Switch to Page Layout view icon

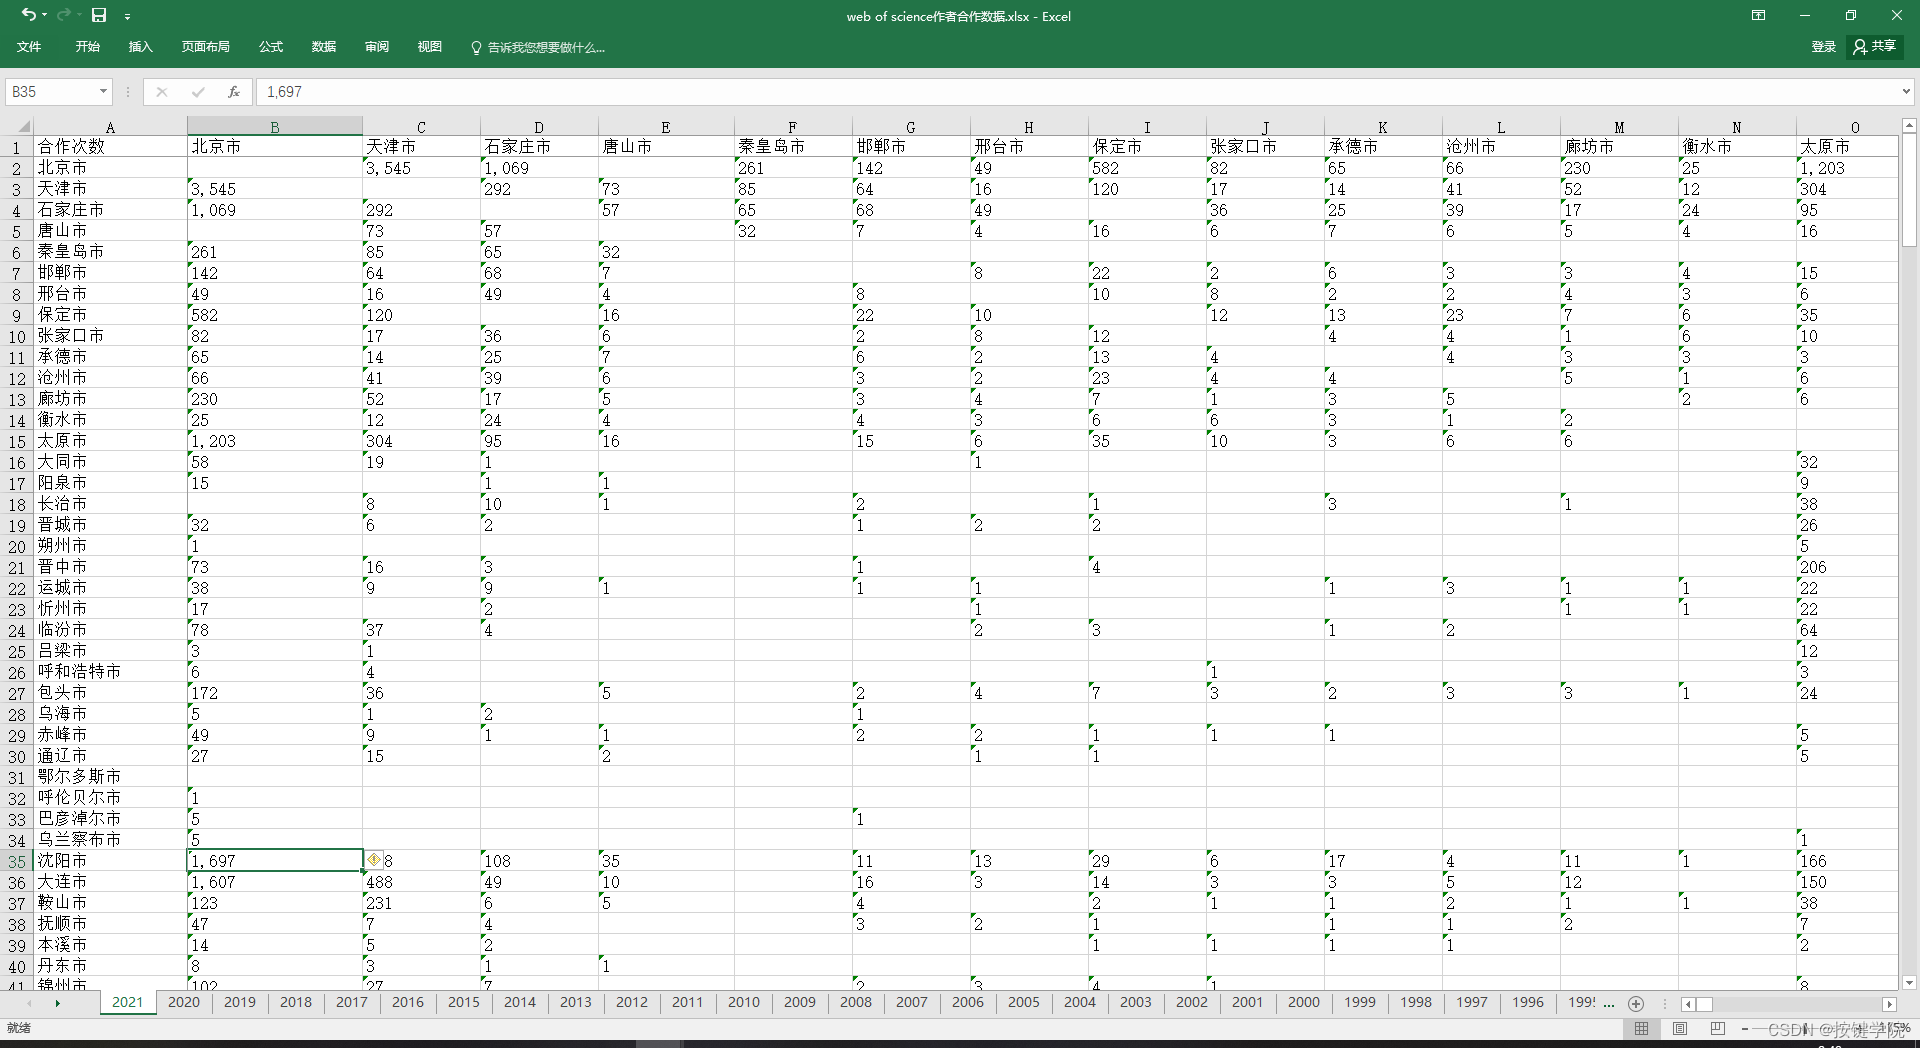(x=1680, y=1028)
